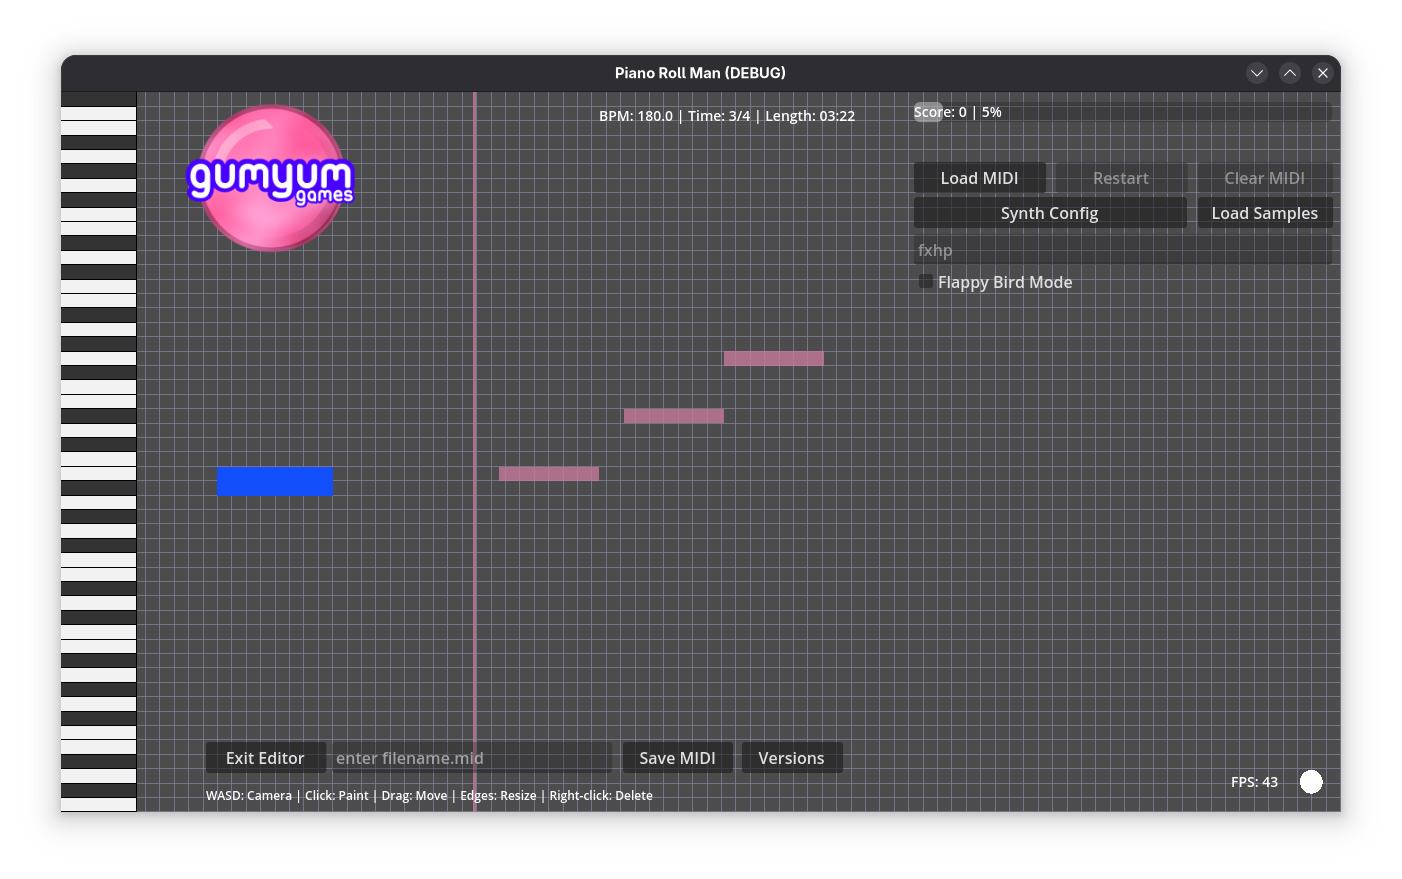The width and height of the screenshot is (1402, 879).
Task: Enable Flappy Bird Mode checkbox
Action: coord(926,282)
